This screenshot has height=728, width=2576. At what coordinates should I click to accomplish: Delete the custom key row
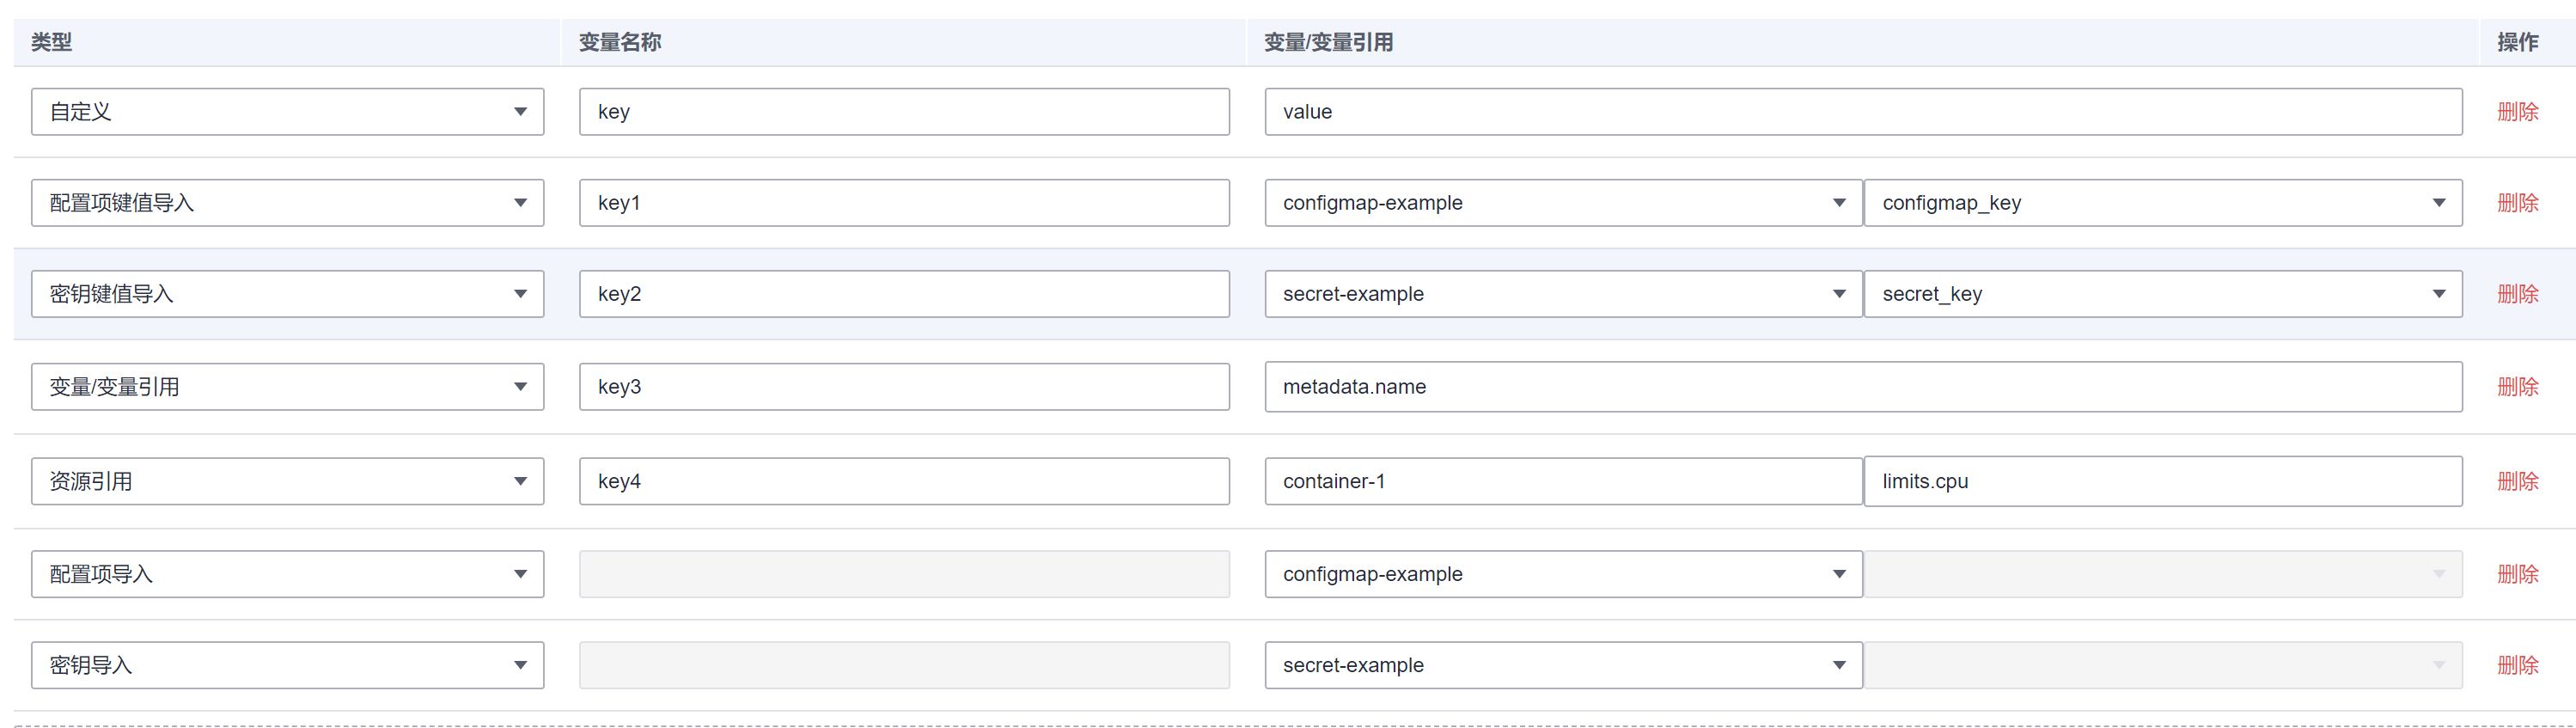pos(2517,112)
